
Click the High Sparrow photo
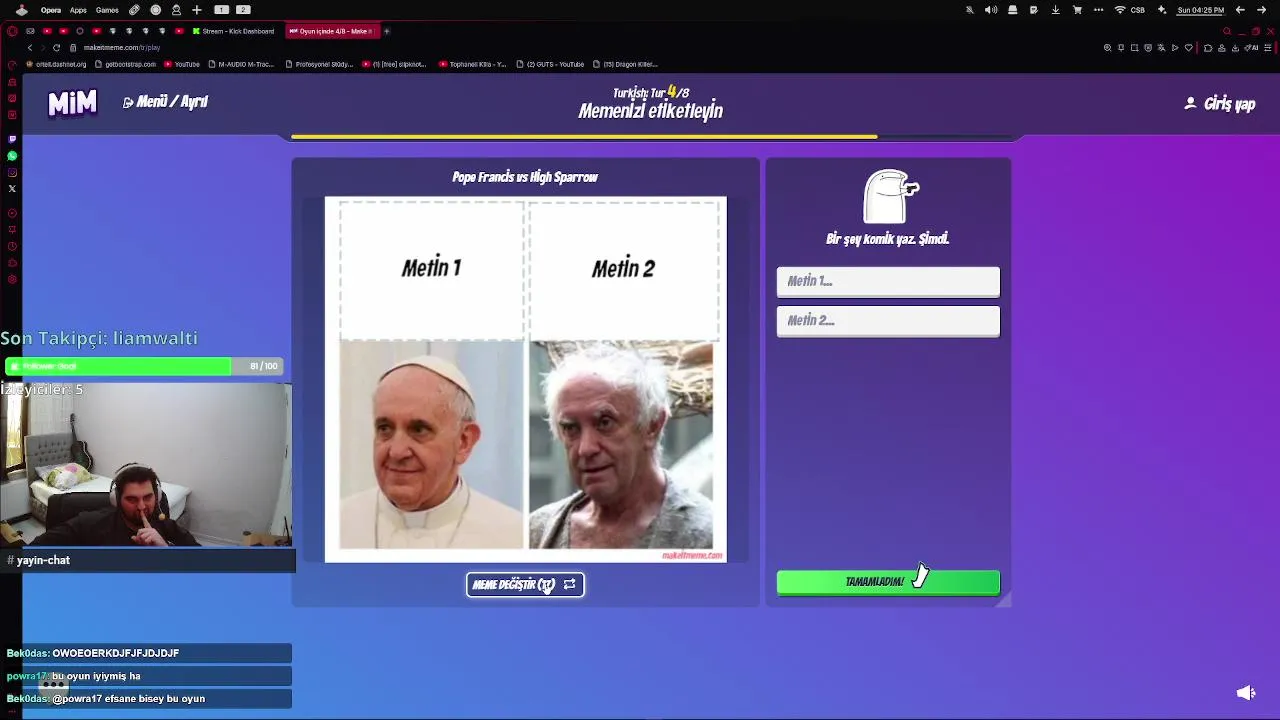[621, 445]
